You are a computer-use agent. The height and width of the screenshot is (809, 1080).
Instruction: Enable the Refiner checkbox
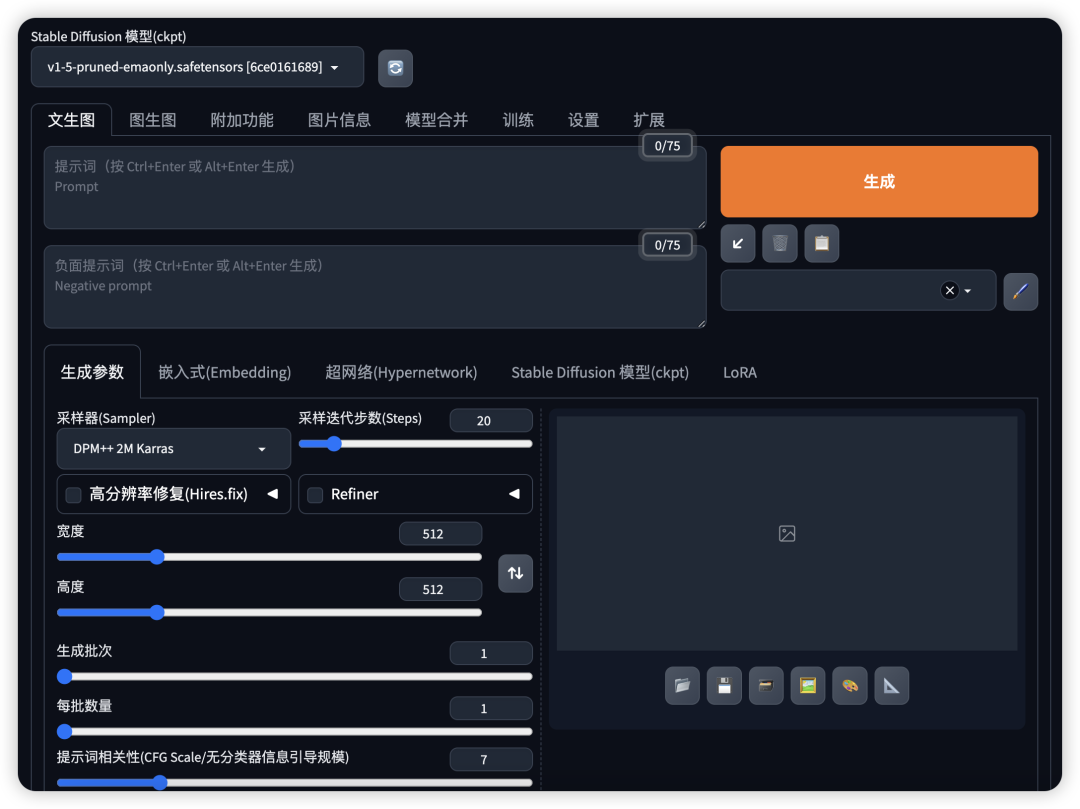point(315,494)
